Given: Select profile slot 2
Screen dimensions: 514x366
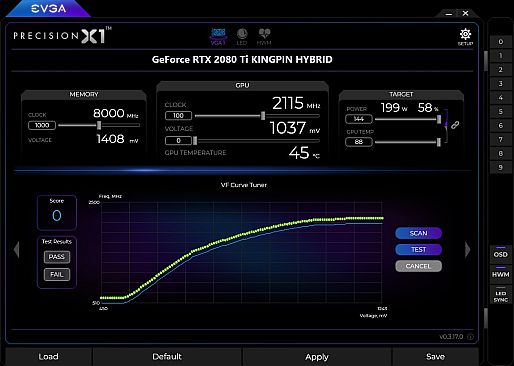Looking at the screenshot, I should [501, 70].
